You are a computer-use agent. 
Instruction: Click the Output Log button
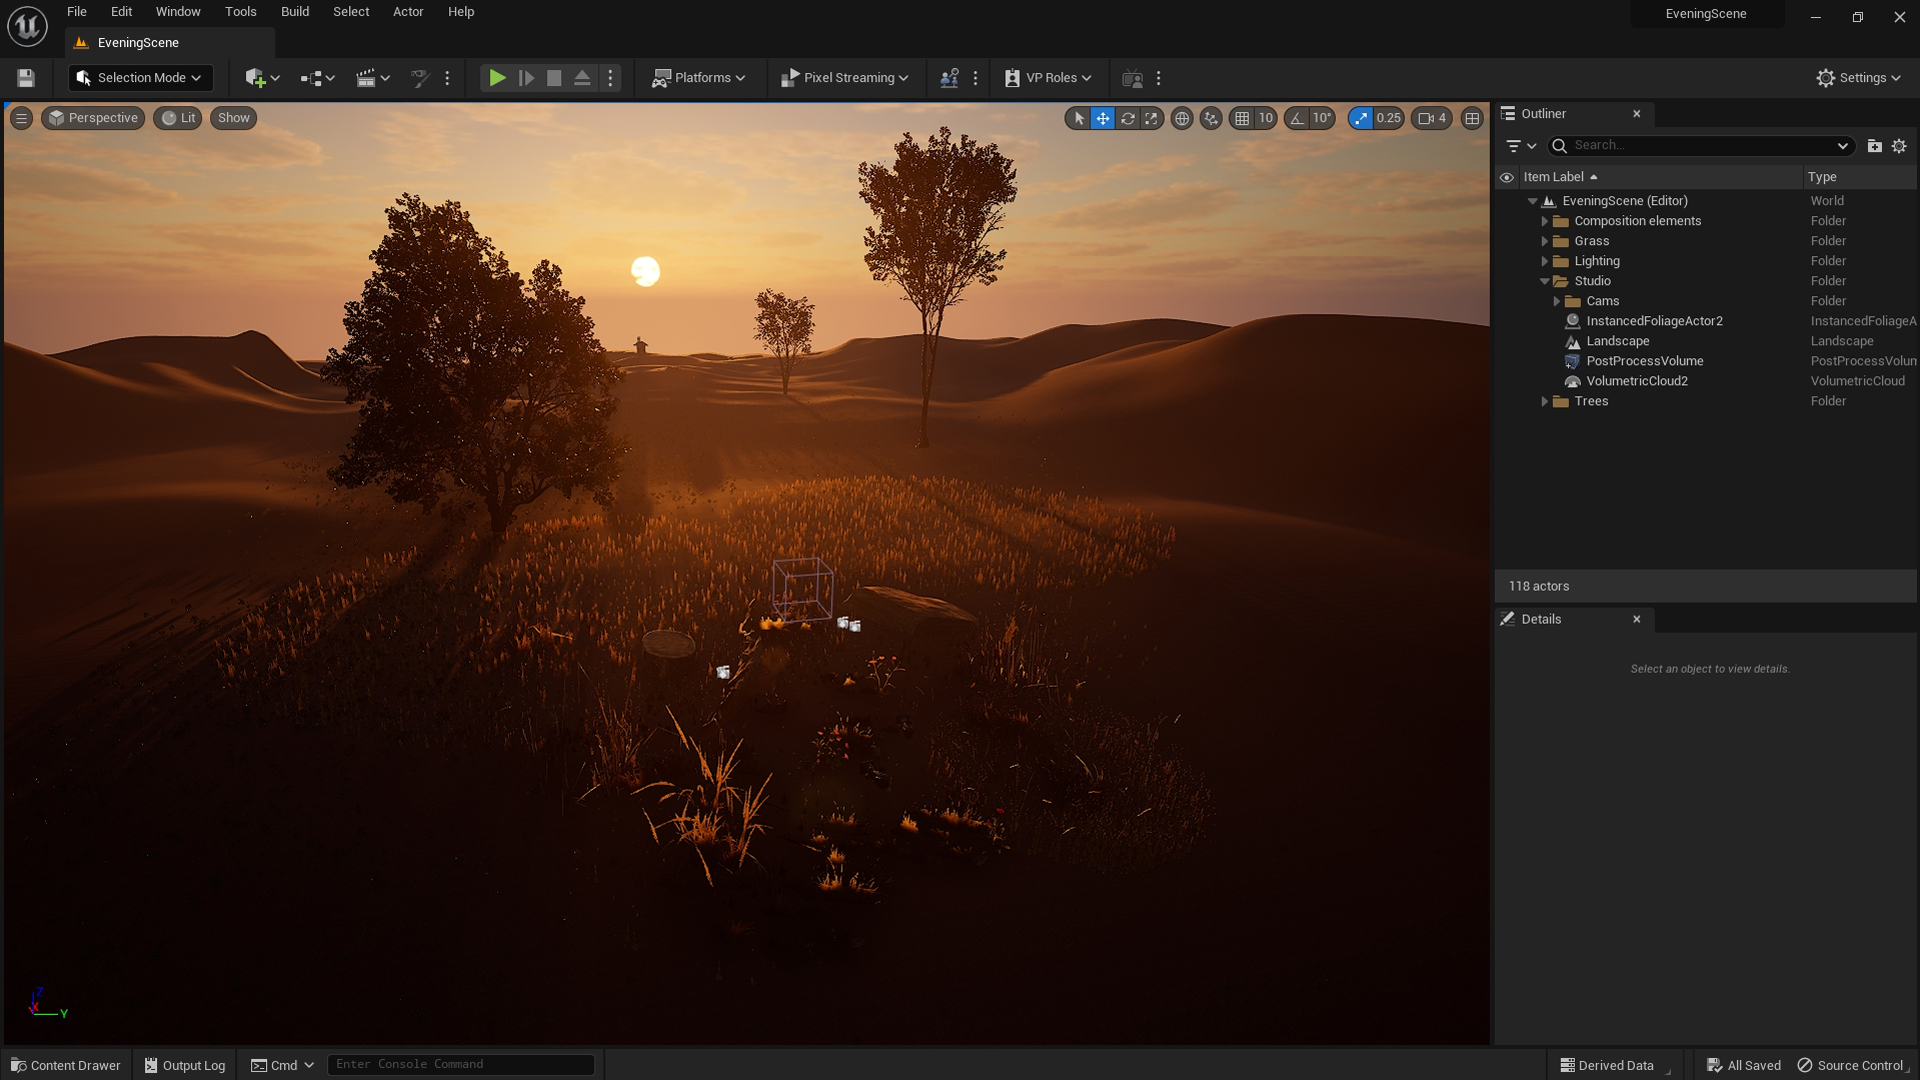[185, 1065]
